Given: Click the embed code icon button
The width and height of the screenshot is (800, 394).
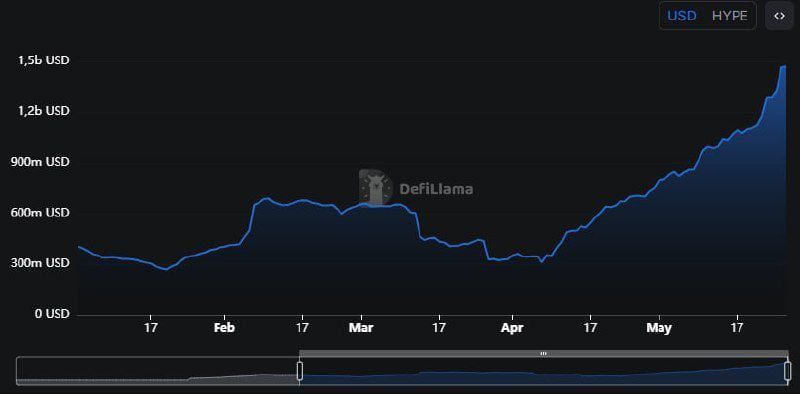Looking at the screenshot, I should pos(779,16).
